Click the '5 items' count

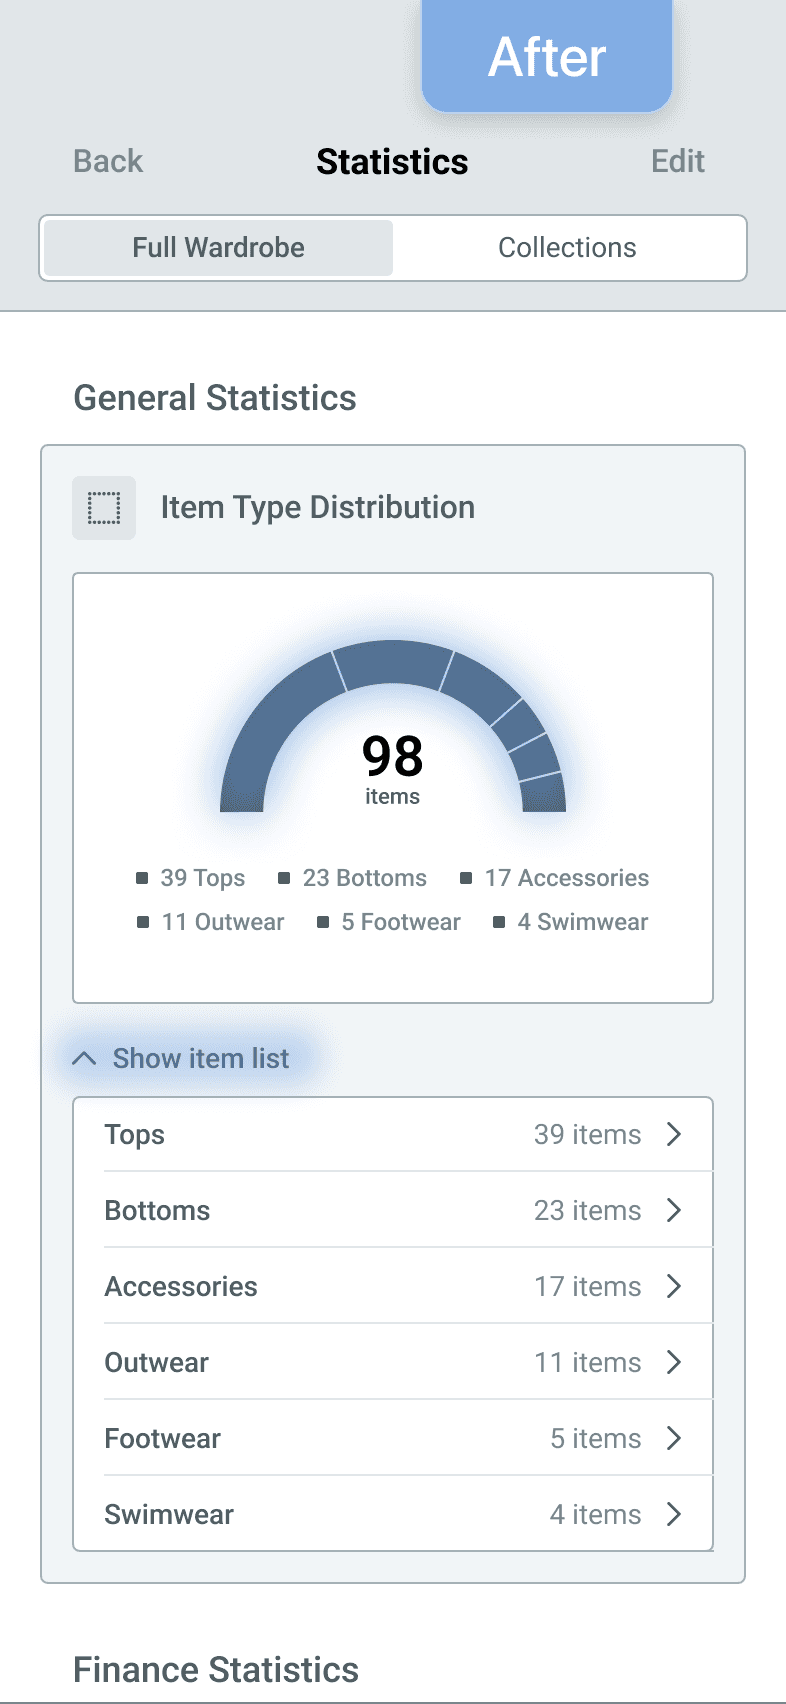point(596,1439)
